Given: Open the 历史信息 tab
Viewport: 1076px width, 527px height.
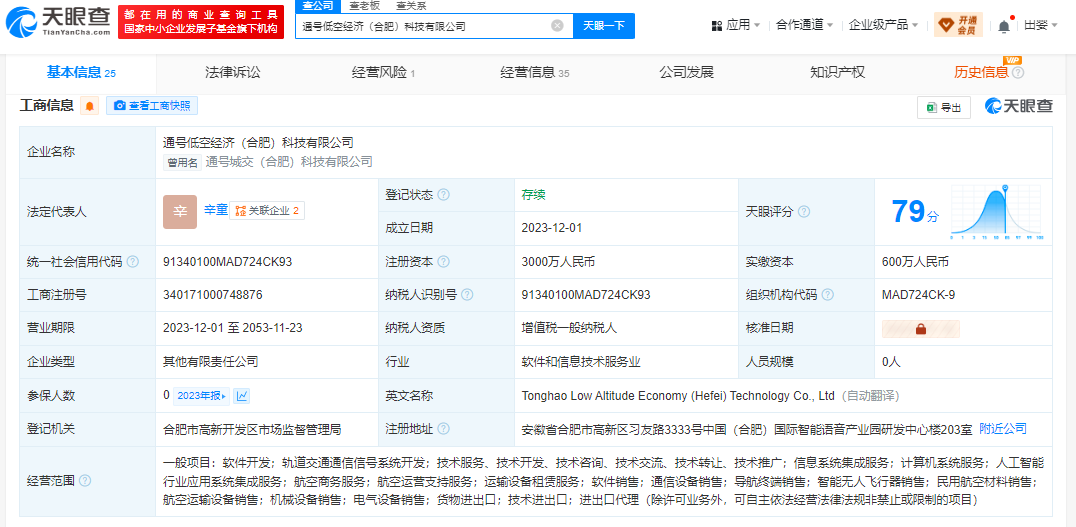Looking at the screenshot, I should tap(981, 73).
